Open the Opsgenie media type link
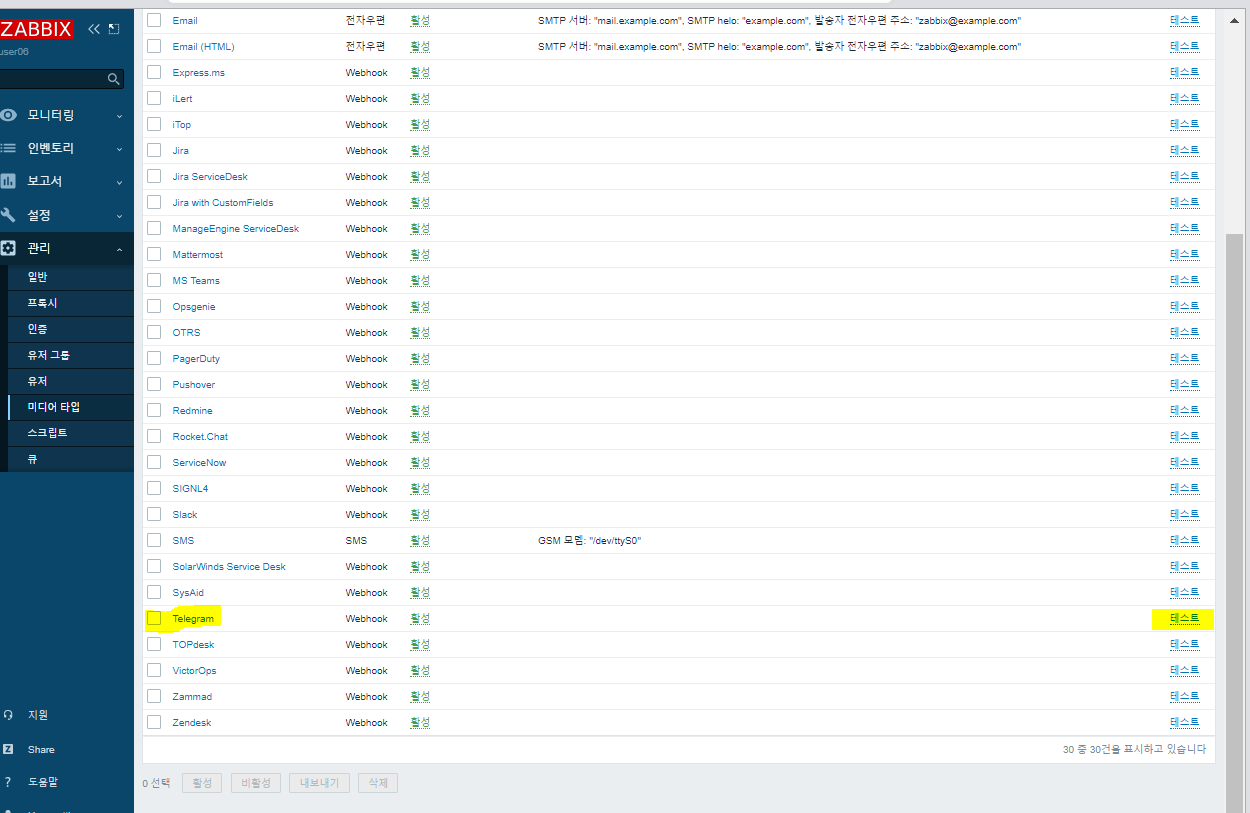Screen dimensions: 1250x813 point(194,307)
